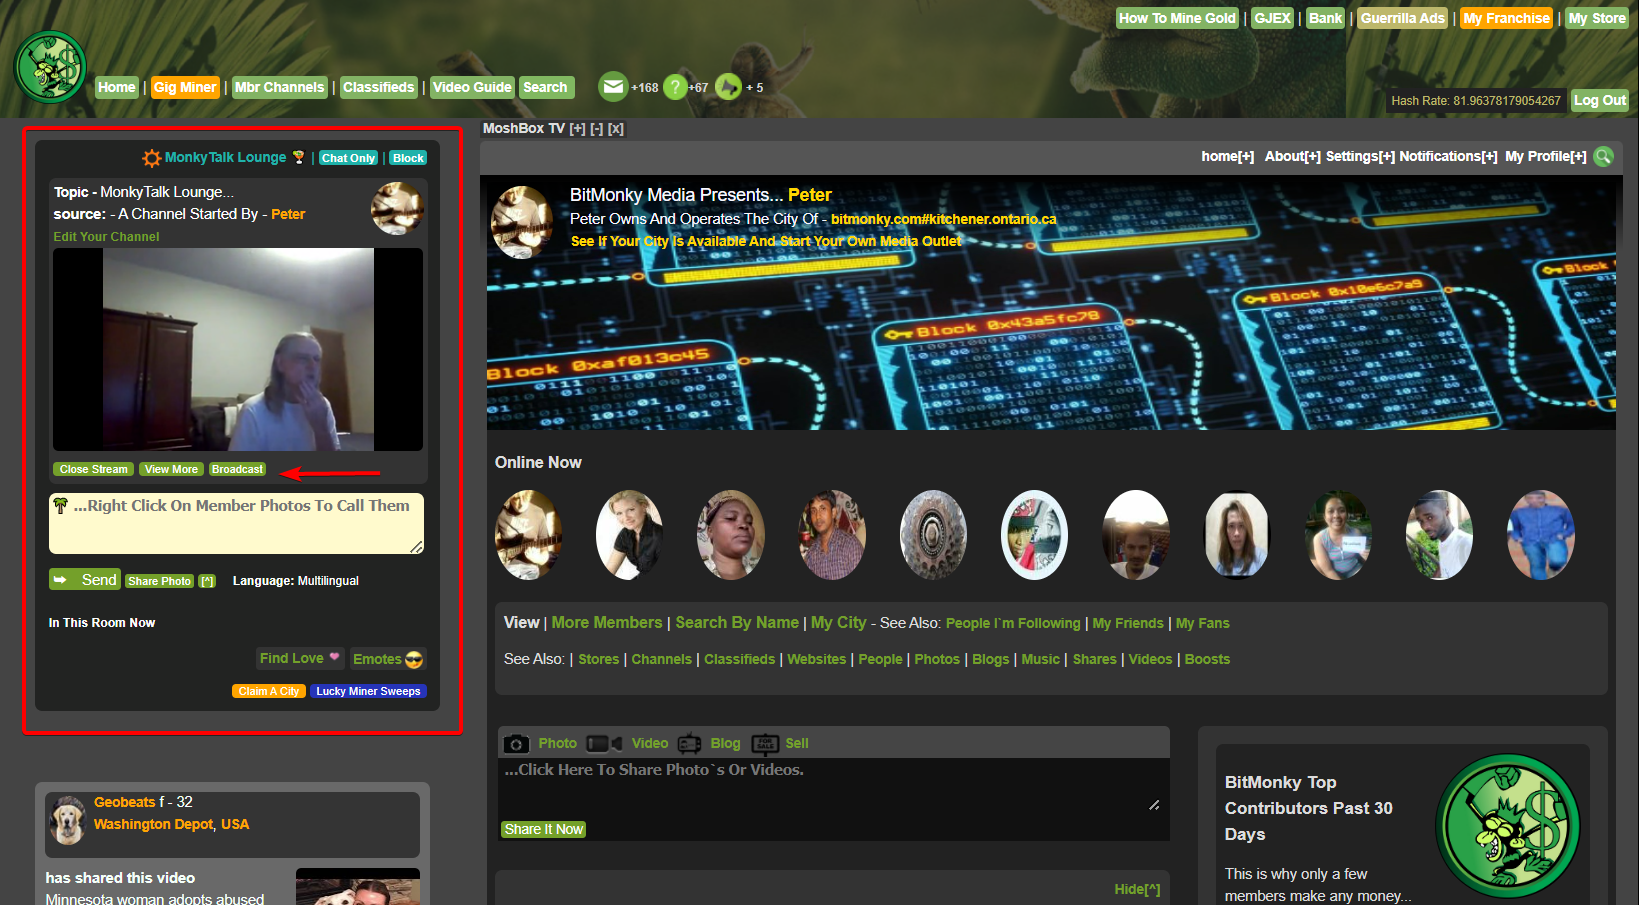Image resolution: width=1639 pixels, height=905 pixels.
Task: Click the [^] control beside Share Photo
Action: pyautogui.click(x=207, y=581)
